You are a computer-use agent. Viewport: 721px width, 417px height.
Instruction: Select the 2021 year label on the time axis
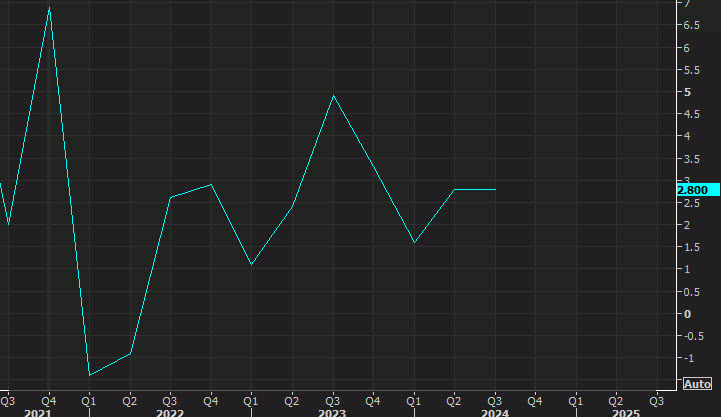point(37,412)
